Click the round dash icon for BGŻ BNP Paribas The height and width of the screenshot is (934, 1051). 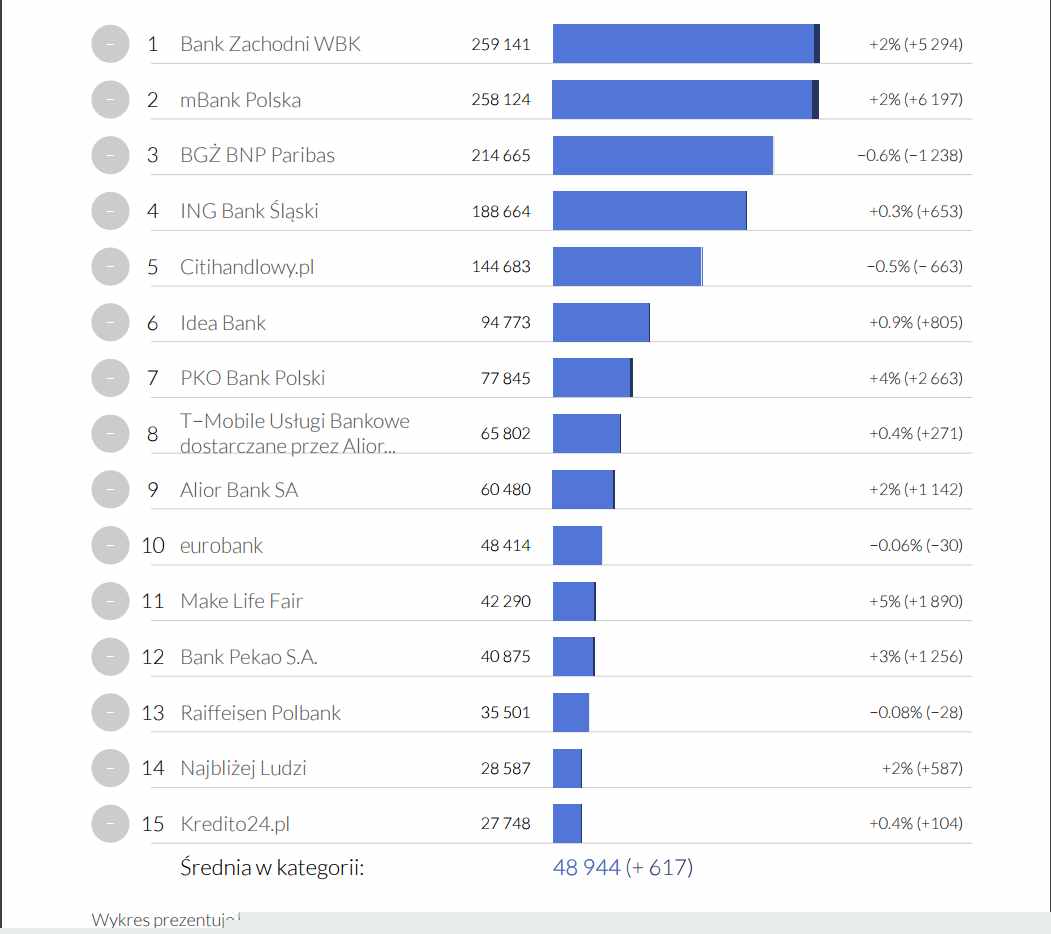[110, 155]
